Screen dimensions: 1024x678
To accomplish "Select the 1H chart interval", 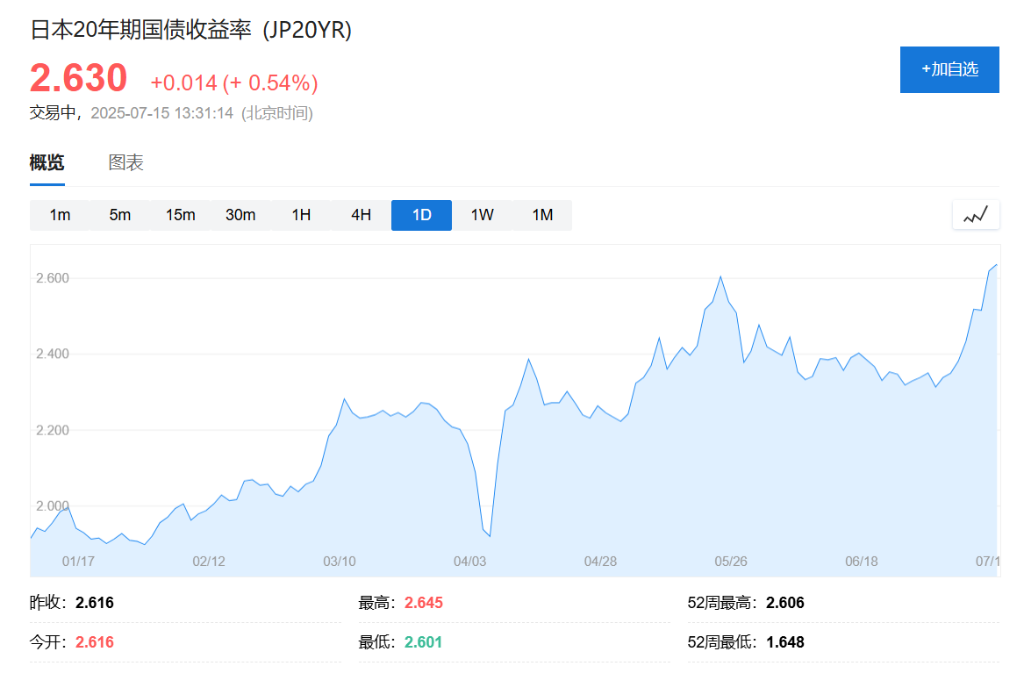I will point(301,214).
